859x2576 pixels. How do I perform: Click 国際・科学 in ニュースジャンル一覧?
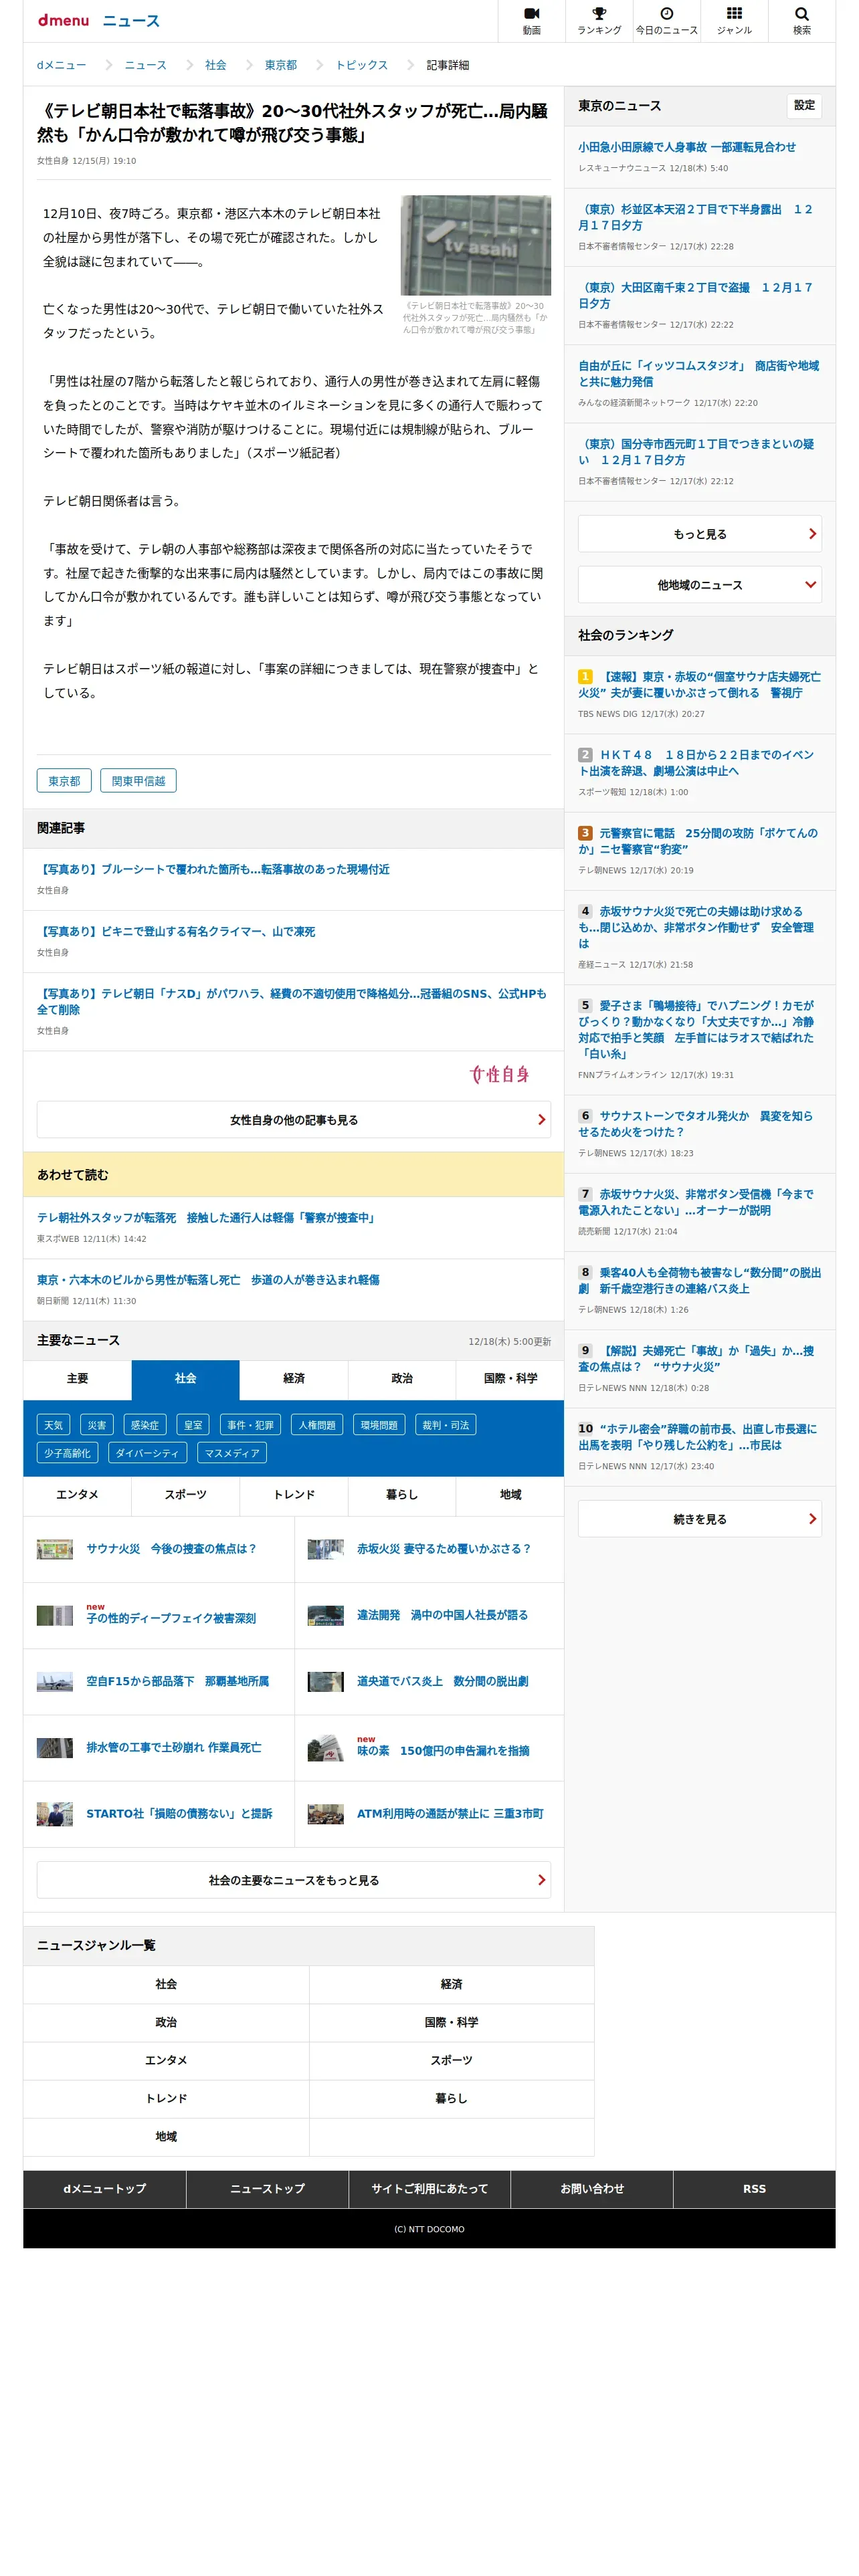[451, 2022]
